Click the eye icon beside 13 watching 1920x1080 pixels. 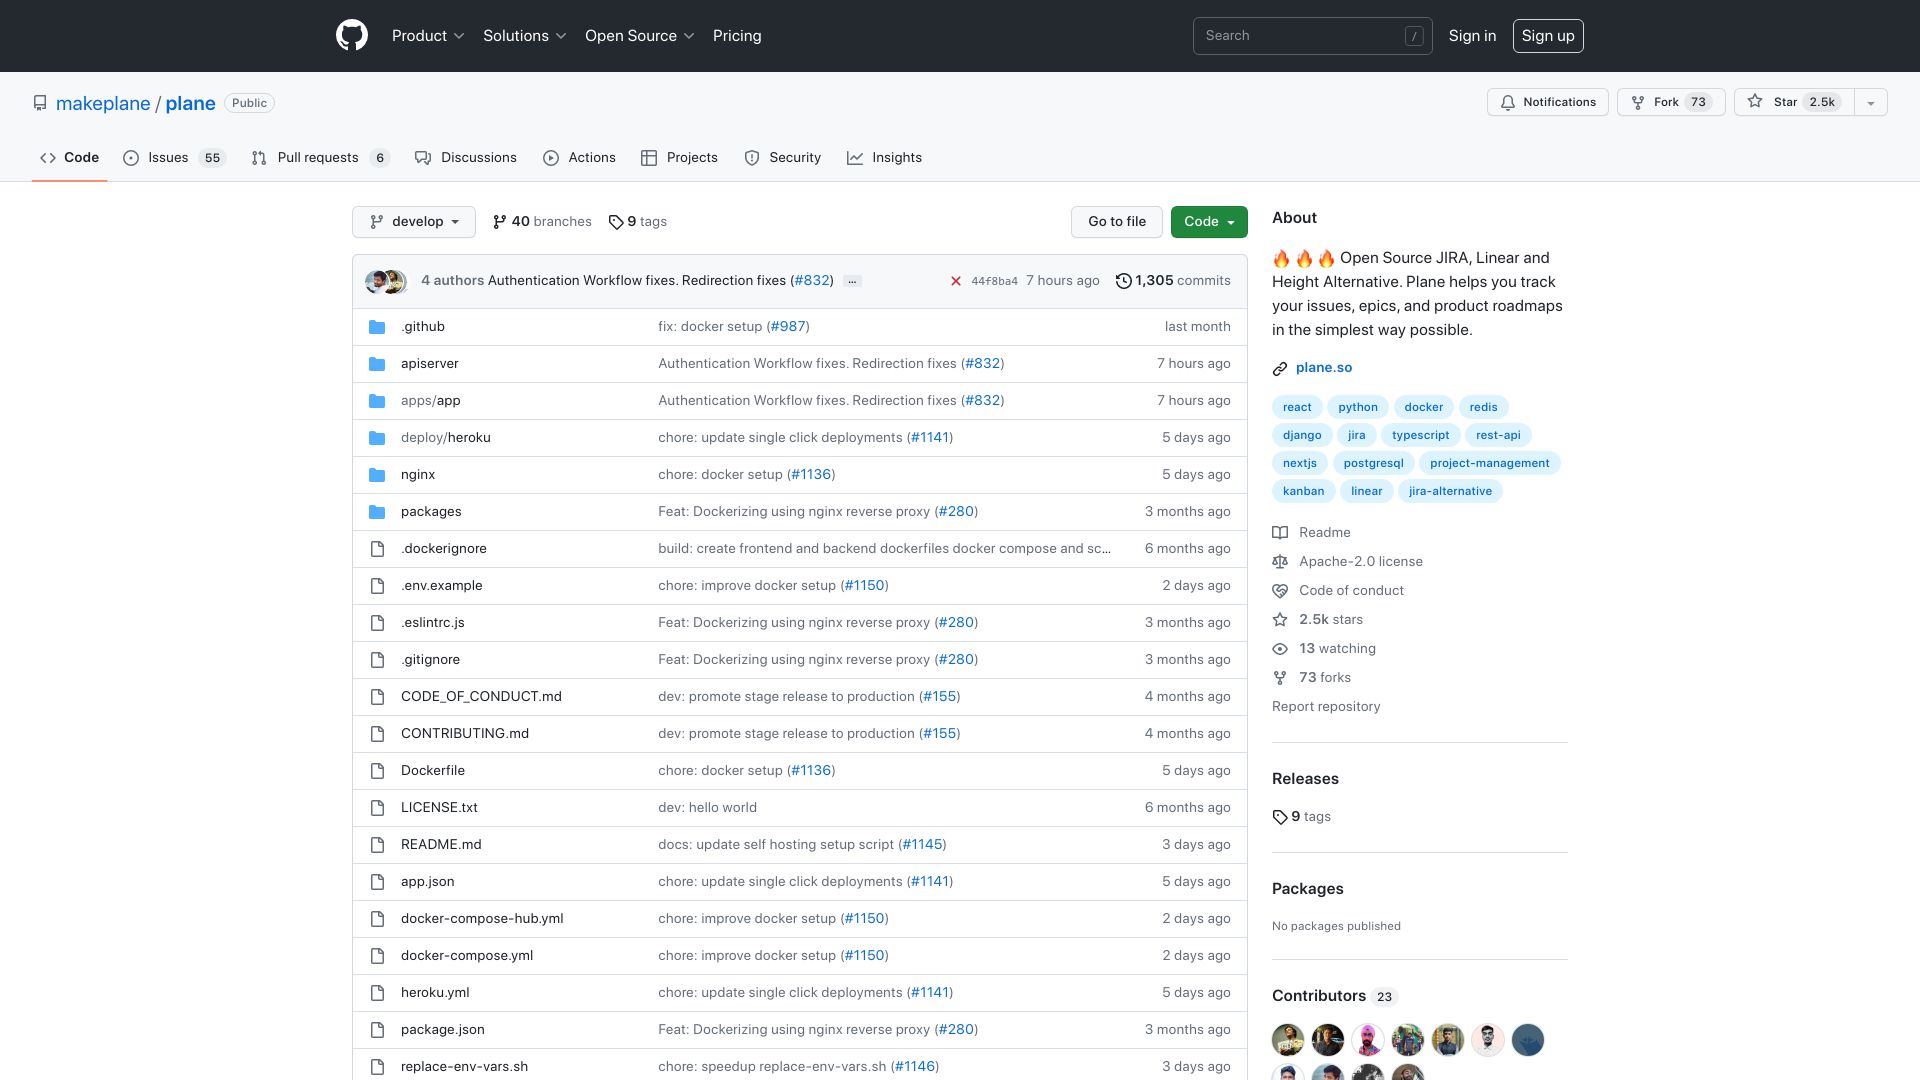(x=1280, y=649)
